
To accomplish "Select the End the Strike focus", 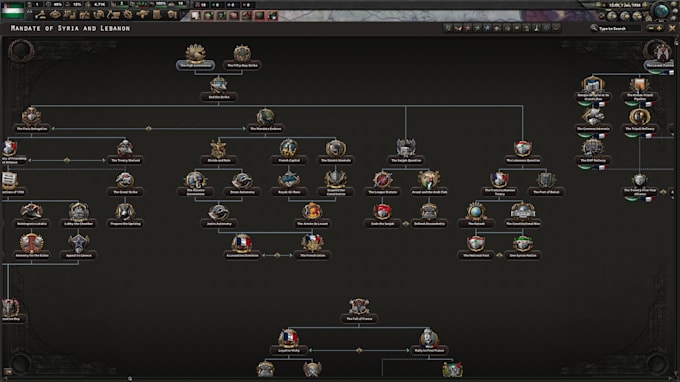I will (x=219, y=88).
